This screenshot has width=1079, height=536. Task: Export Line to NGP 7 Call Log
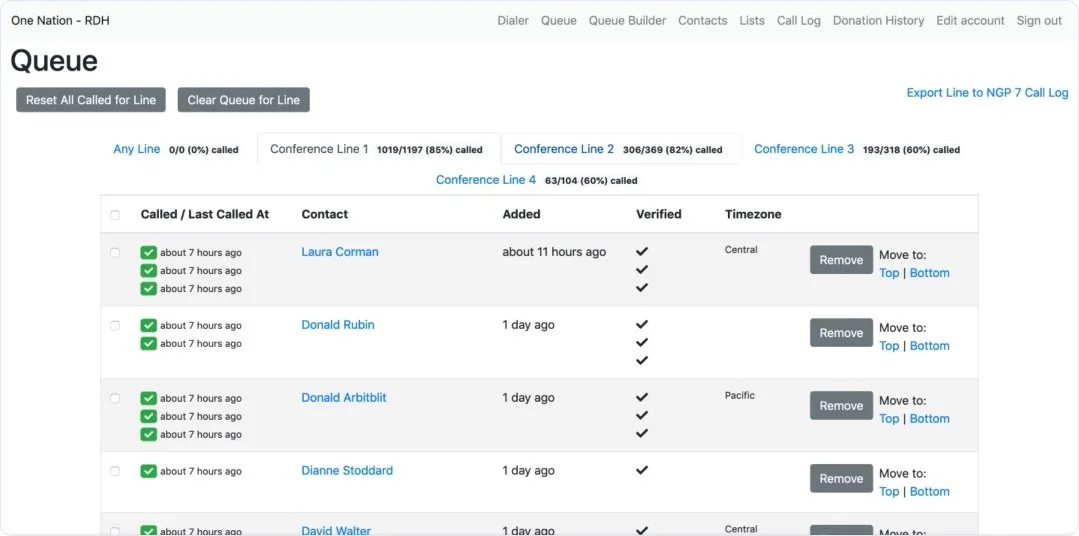click(x=987, y=93)
